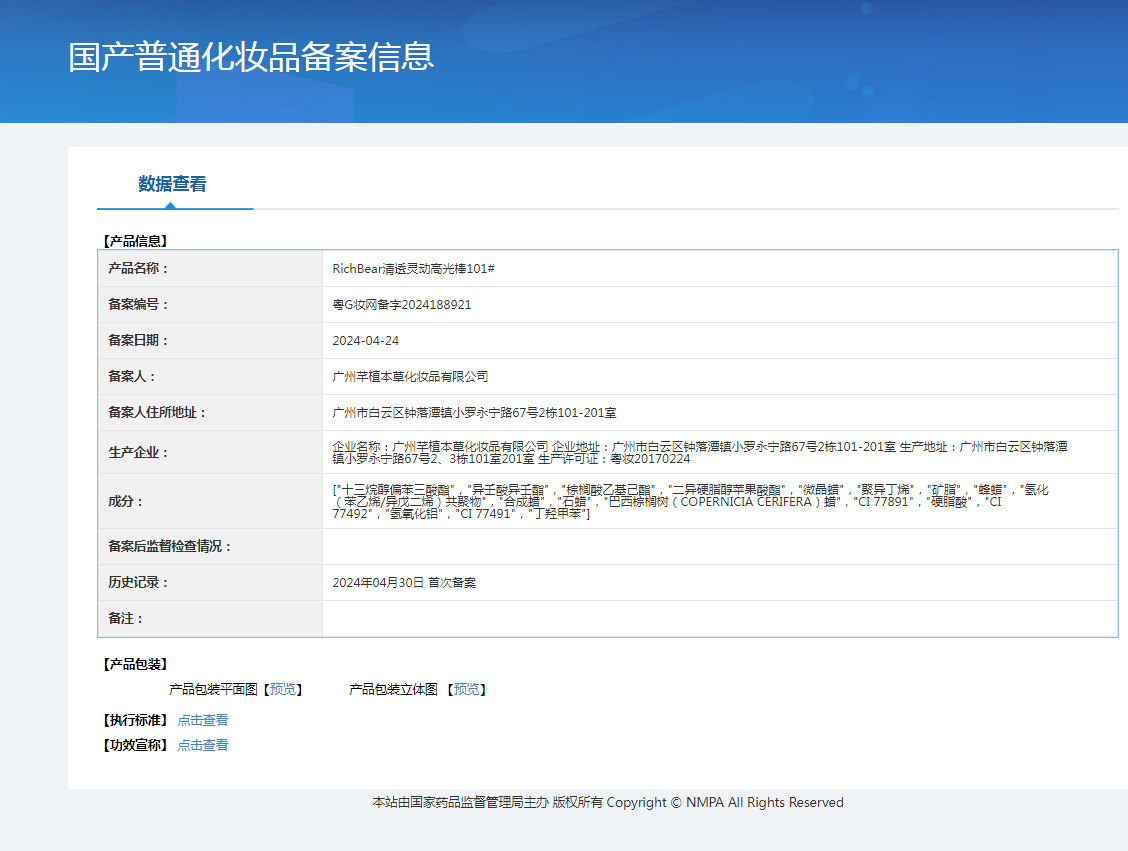
Task: Click the 备案编号 value 粤G妆网备字2024188921
Action: tap(401, 305)
